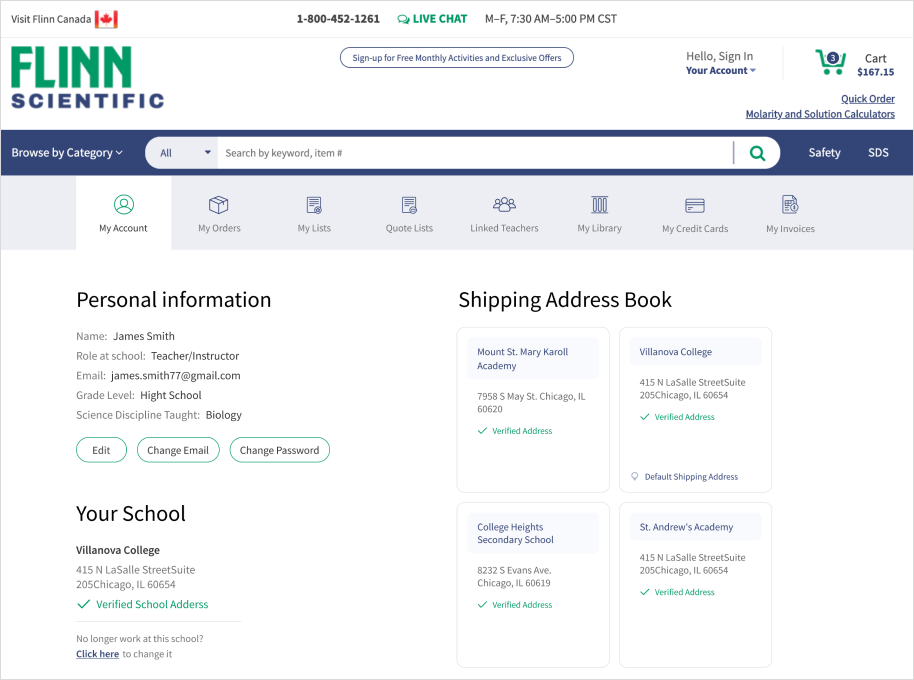This screenshot has height=680, width=914.
Task: Click the cart total $167.15
Action: [875, 72]
